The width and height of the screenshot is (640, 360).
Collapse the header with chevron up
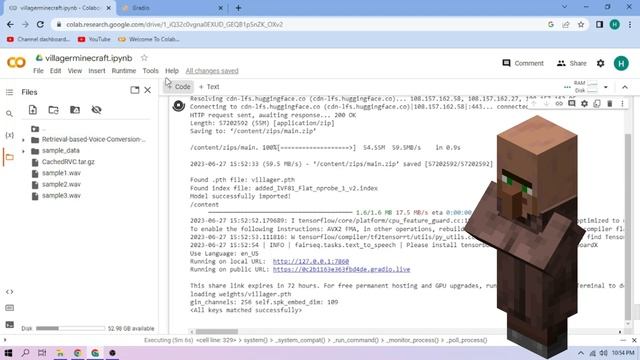[624, 87]
